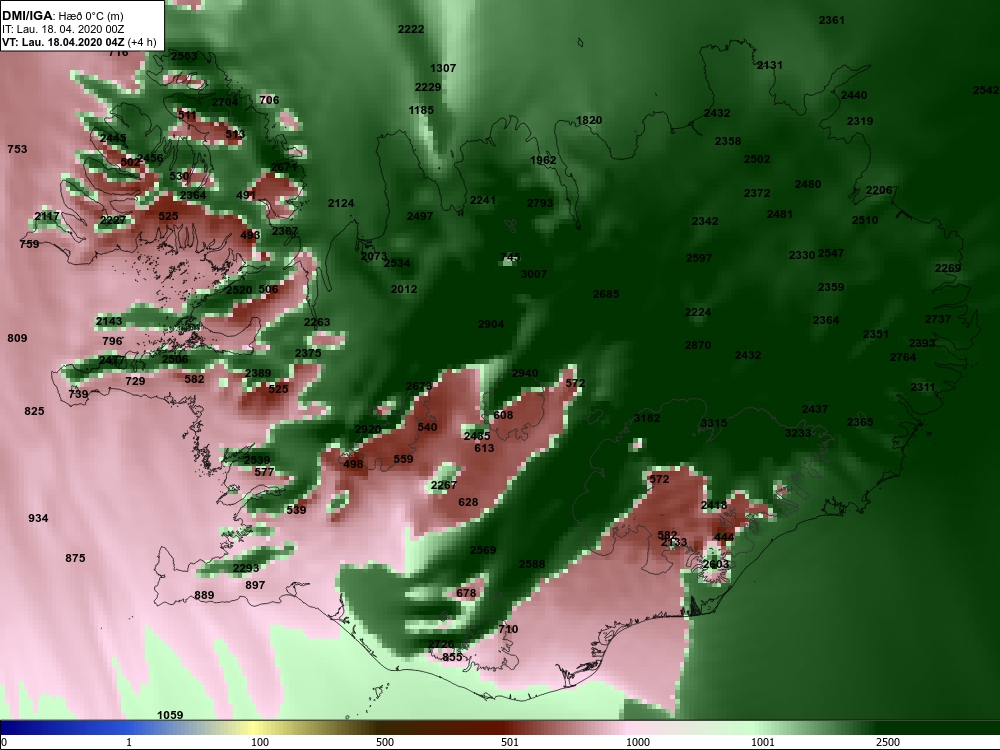This screenshot has width=1000, height=750.
Task: Click the 1000 mark on color scale
Action: 638,742
